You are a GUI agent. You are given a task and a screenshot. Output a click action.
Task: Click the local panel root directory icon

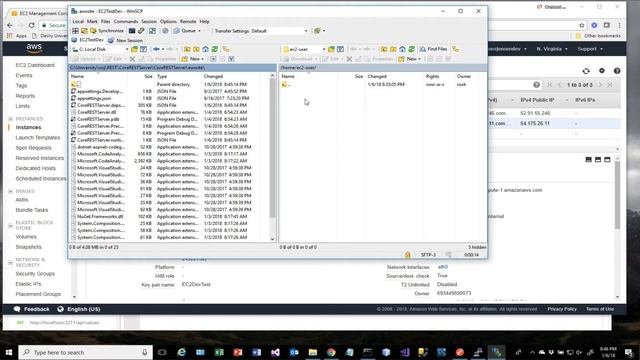196,49
